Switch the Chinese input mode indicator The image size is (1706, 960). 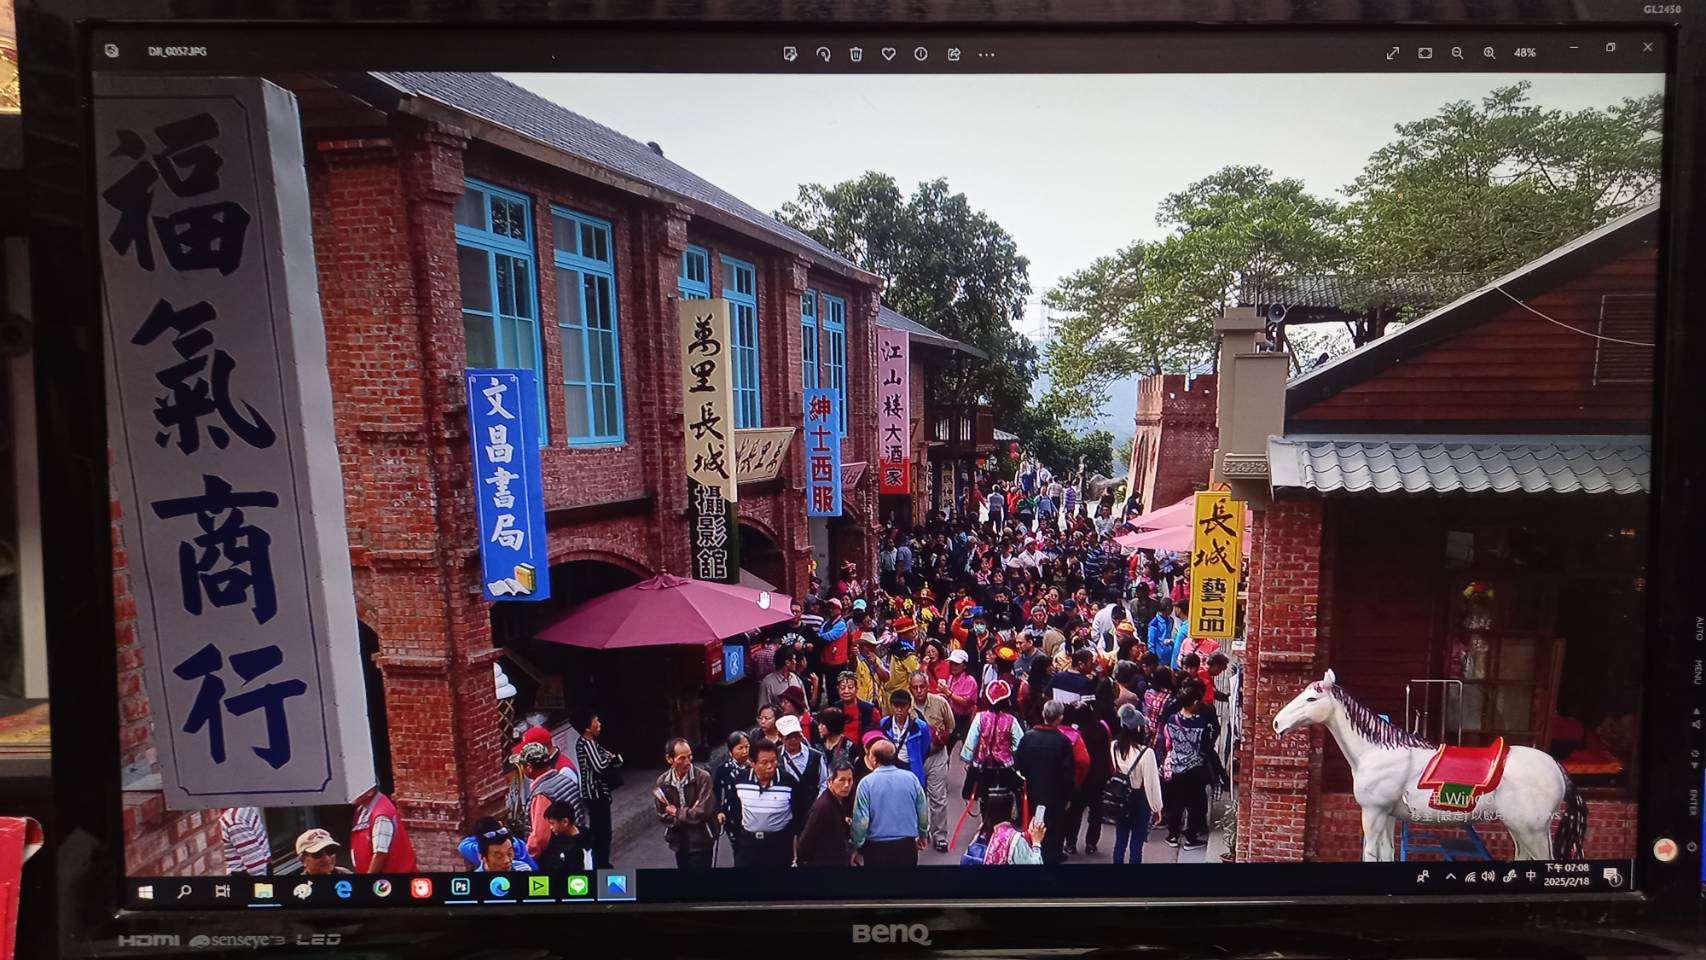coord(1530,877)
